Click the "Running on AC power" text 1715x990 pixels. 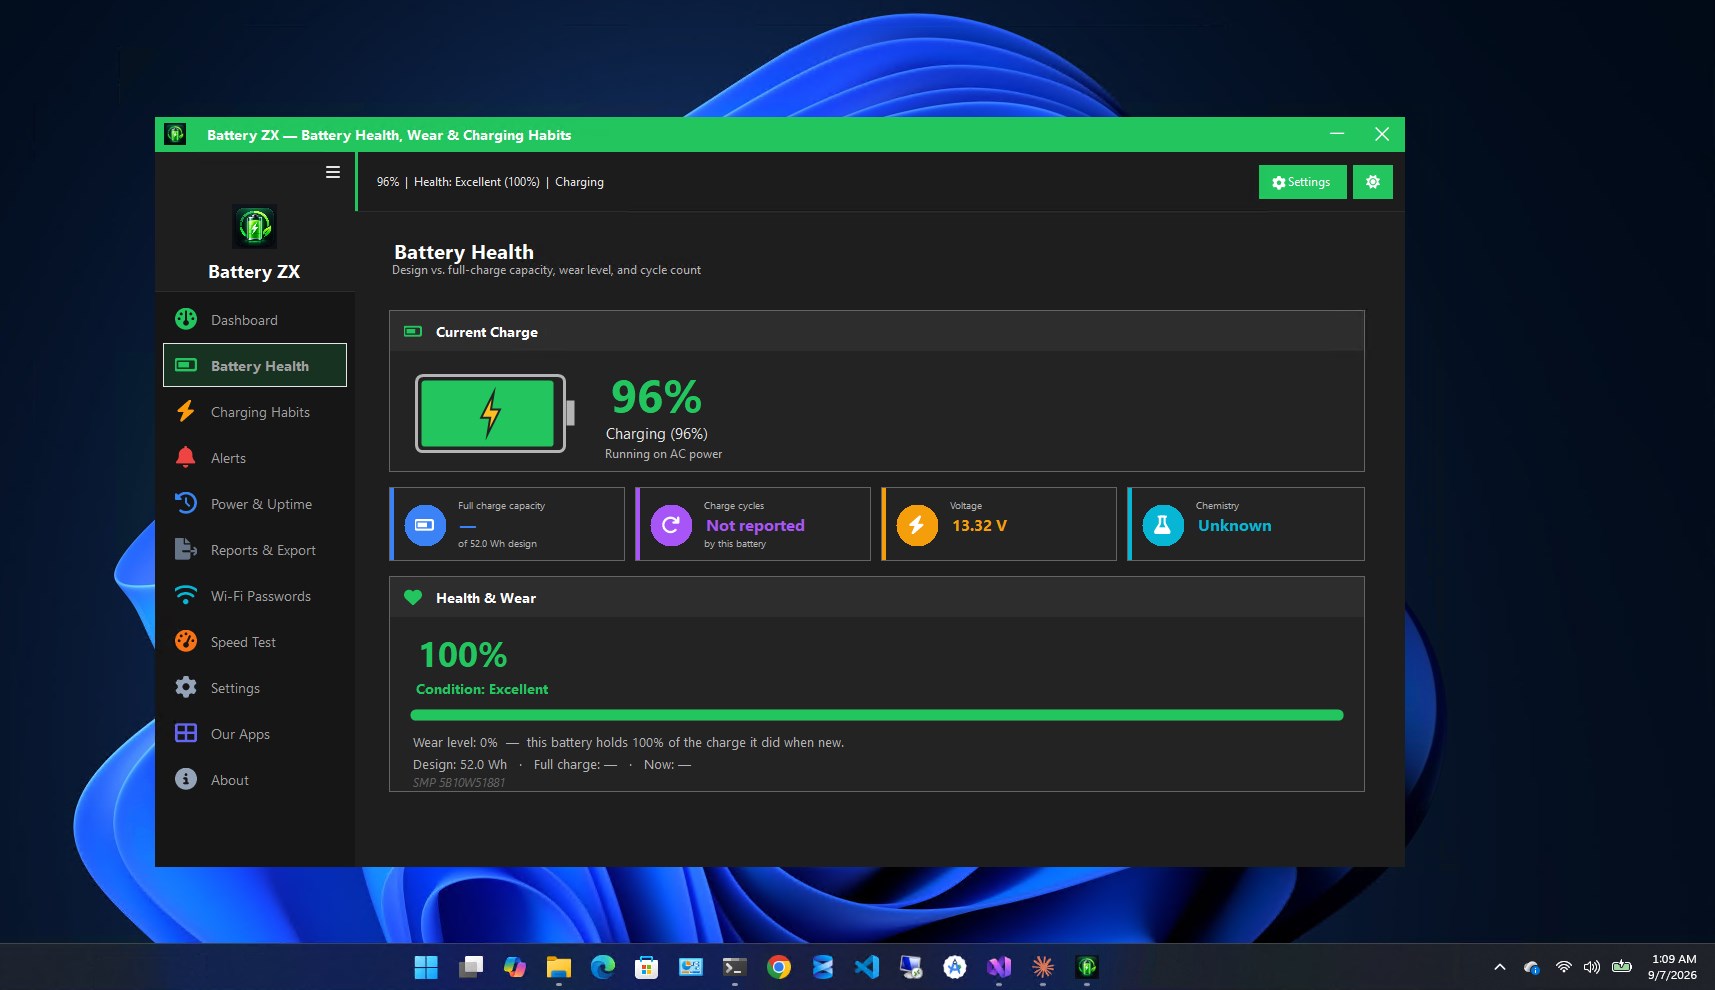coord(663,454)
